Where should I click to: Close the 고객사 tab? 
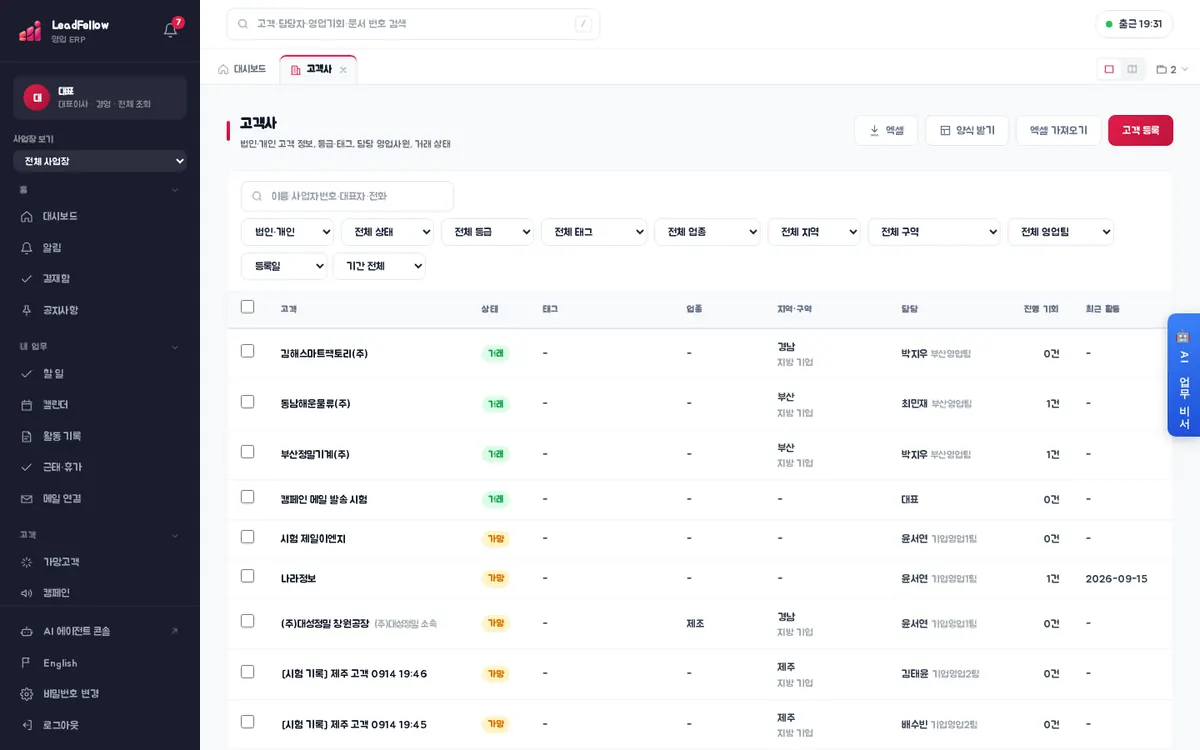(343, 70)
